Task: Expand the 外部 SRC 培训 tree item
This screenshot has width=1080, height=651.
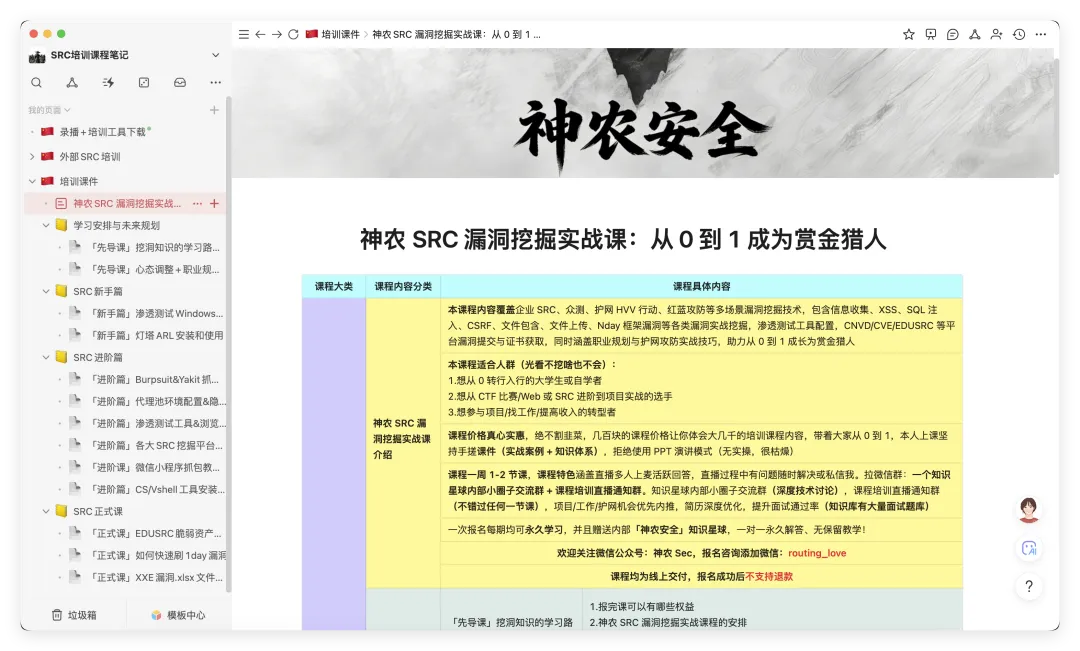Action: (x=32, y=157)
